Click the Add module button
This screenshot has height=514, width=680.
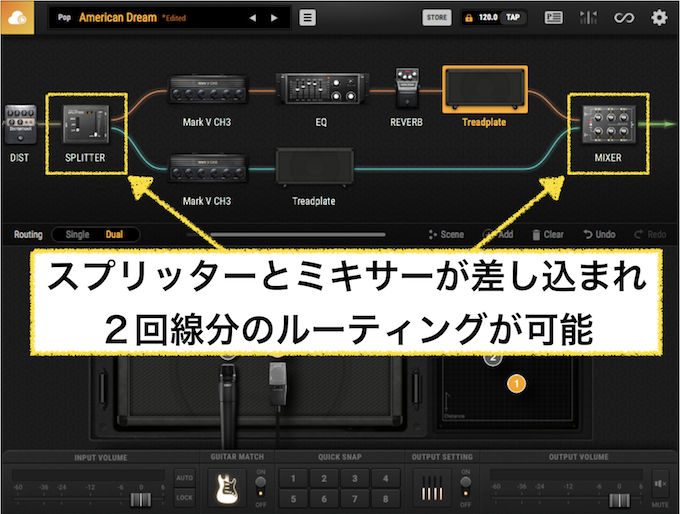click(x=498, y=234)
